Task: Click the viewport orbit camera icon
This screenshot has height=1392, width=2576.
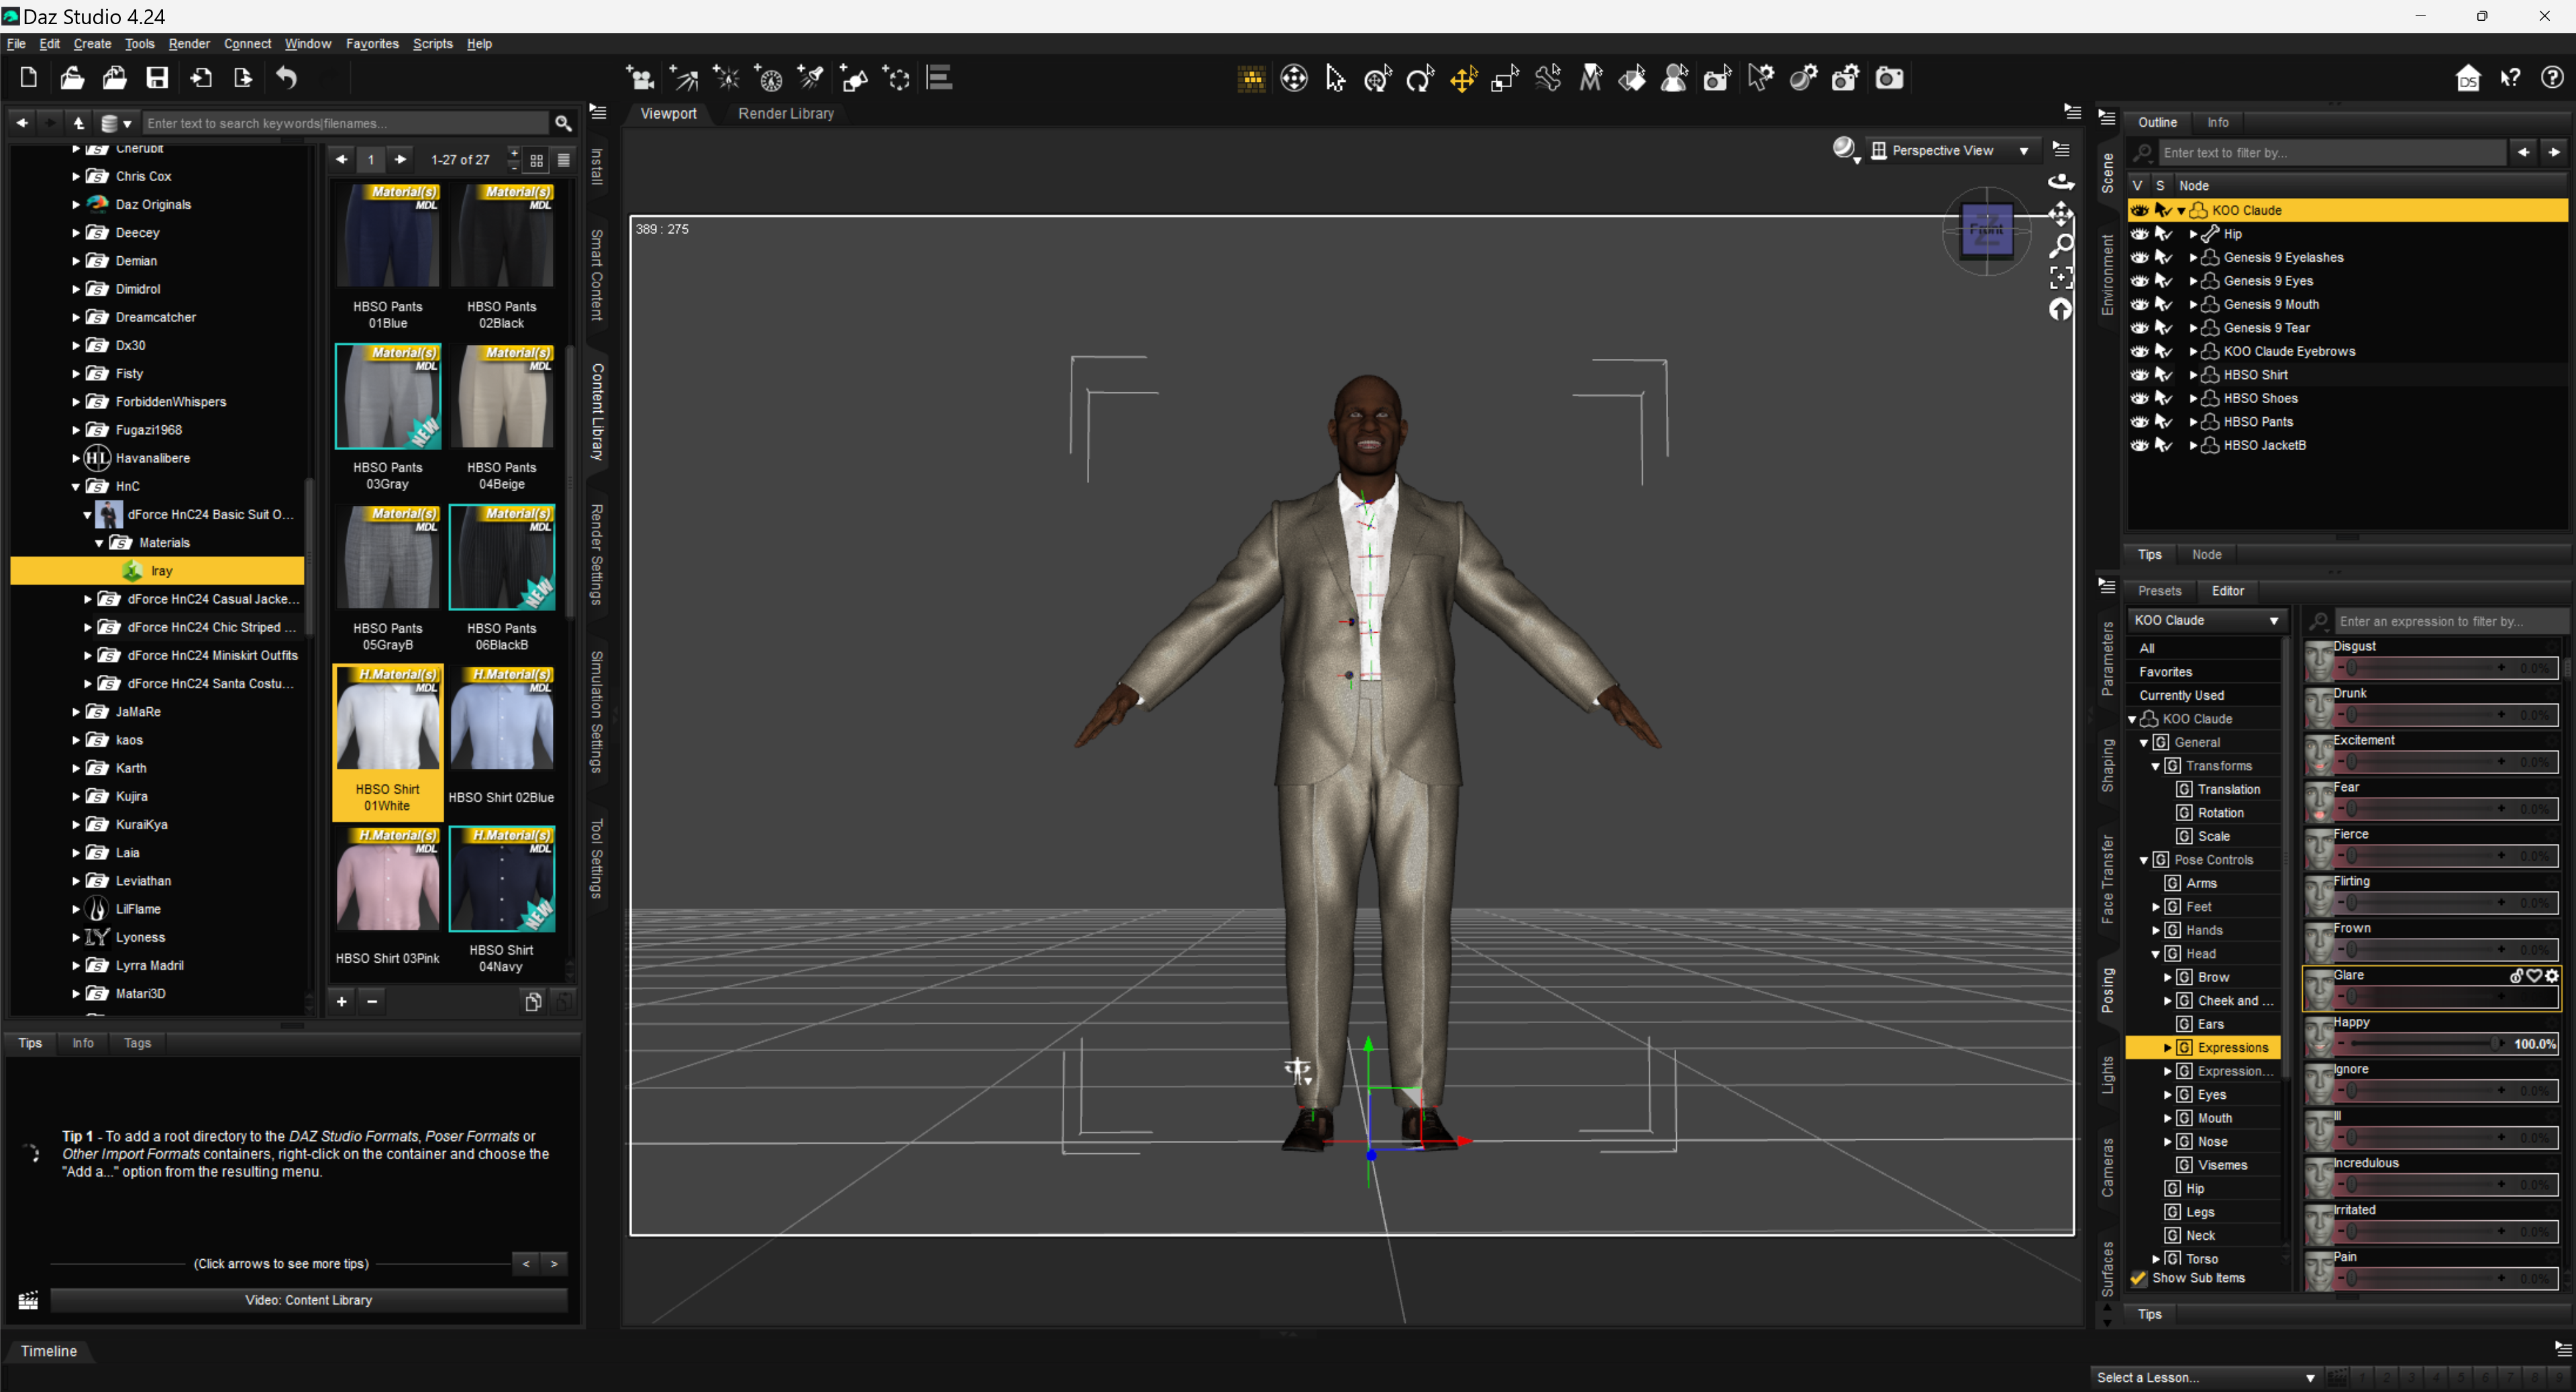Action: (x=2061, y=181)
